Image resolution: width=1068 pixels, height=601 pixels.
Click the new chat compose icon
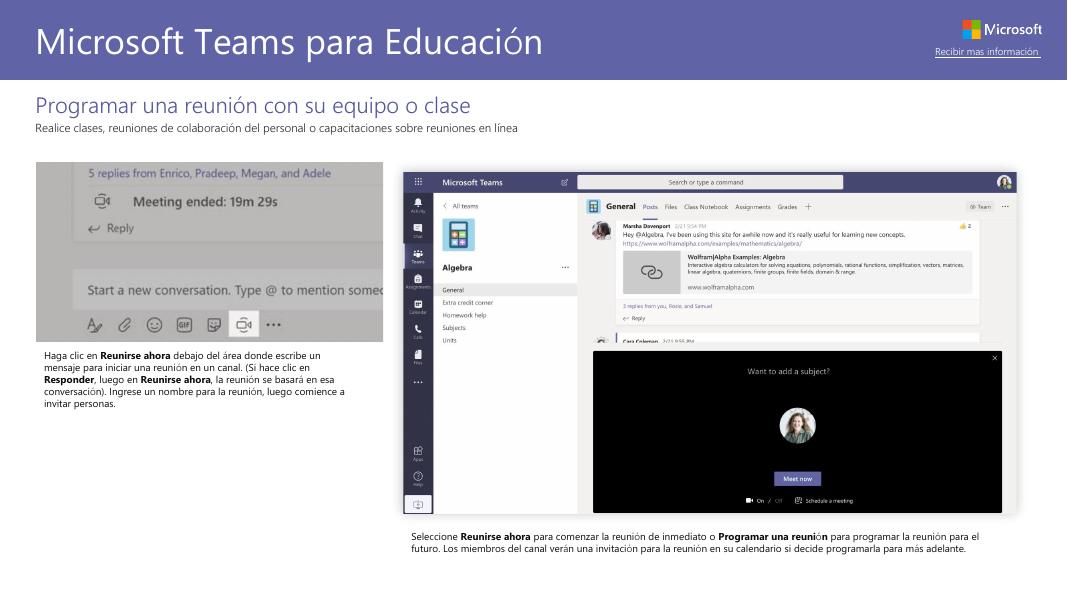tap(564, 182)
